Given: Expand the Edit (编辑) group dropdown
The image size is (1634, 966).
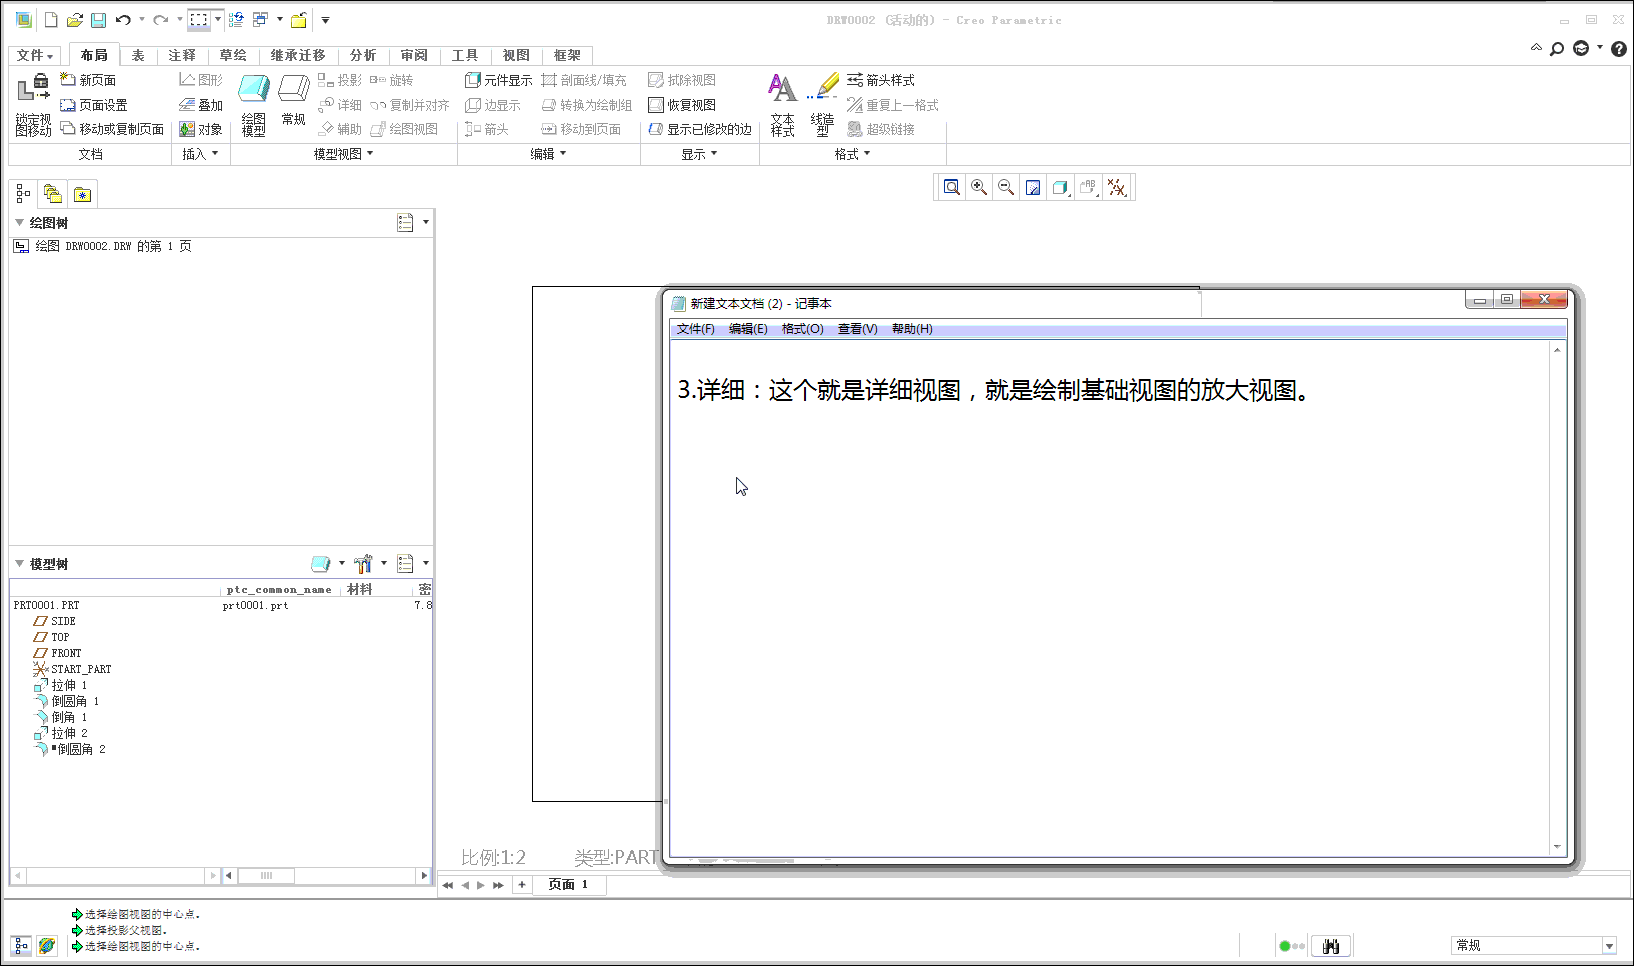Looking at the screenshot, I should click(x=548, y=154).
